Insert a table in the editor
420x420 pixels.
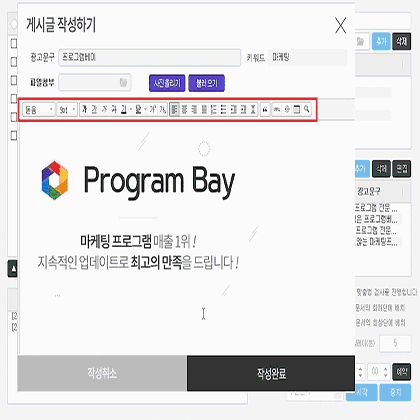click(296, 109)
